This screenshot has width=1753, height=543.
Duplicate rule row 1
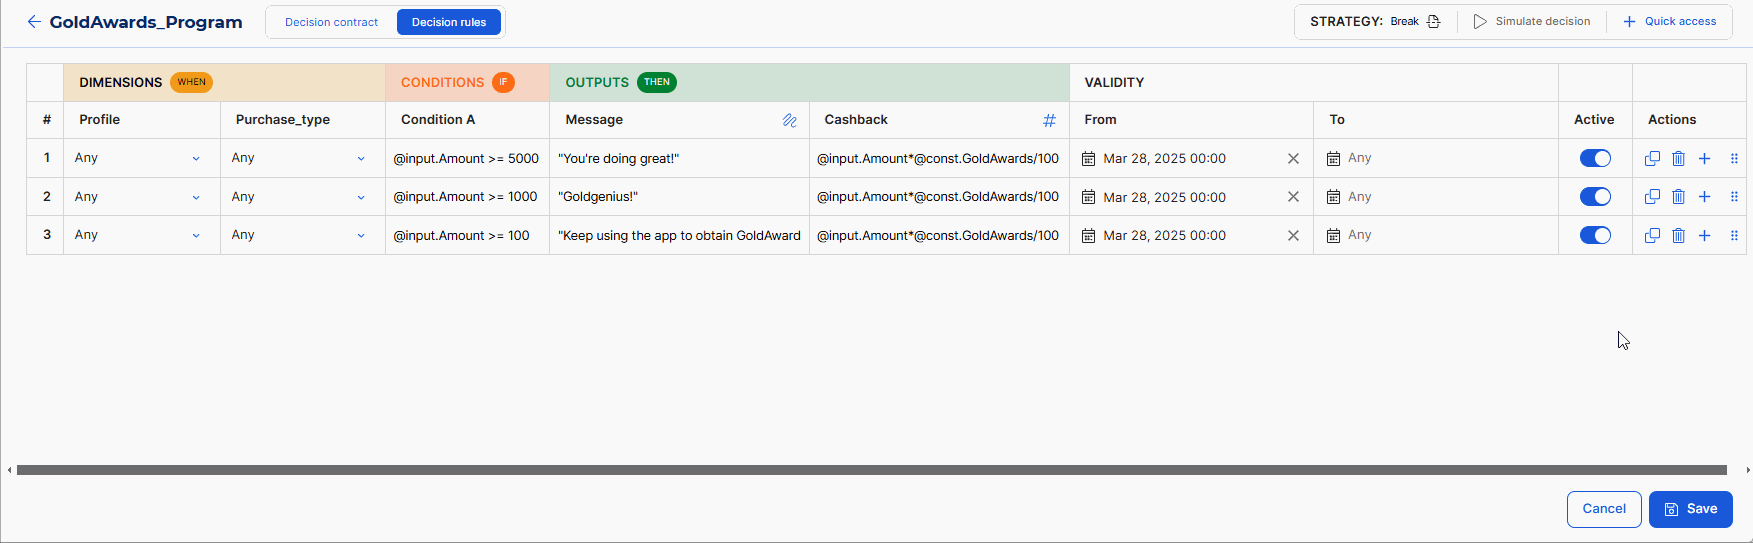(1652, 158)
